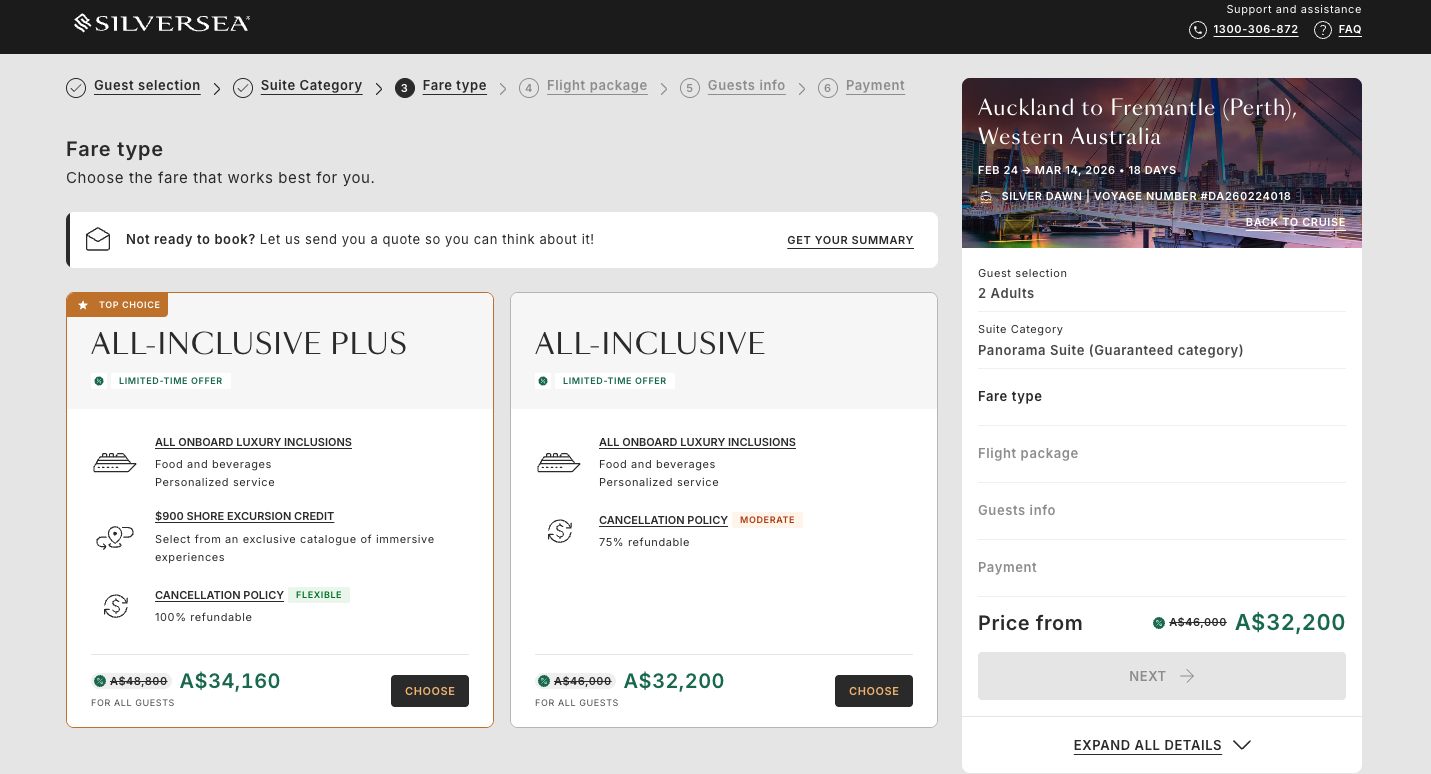This screenshot has height=774, width=1431.
Task: Choose the All-Inclusive fare for A$32,200
Action: tap(873, 691)
